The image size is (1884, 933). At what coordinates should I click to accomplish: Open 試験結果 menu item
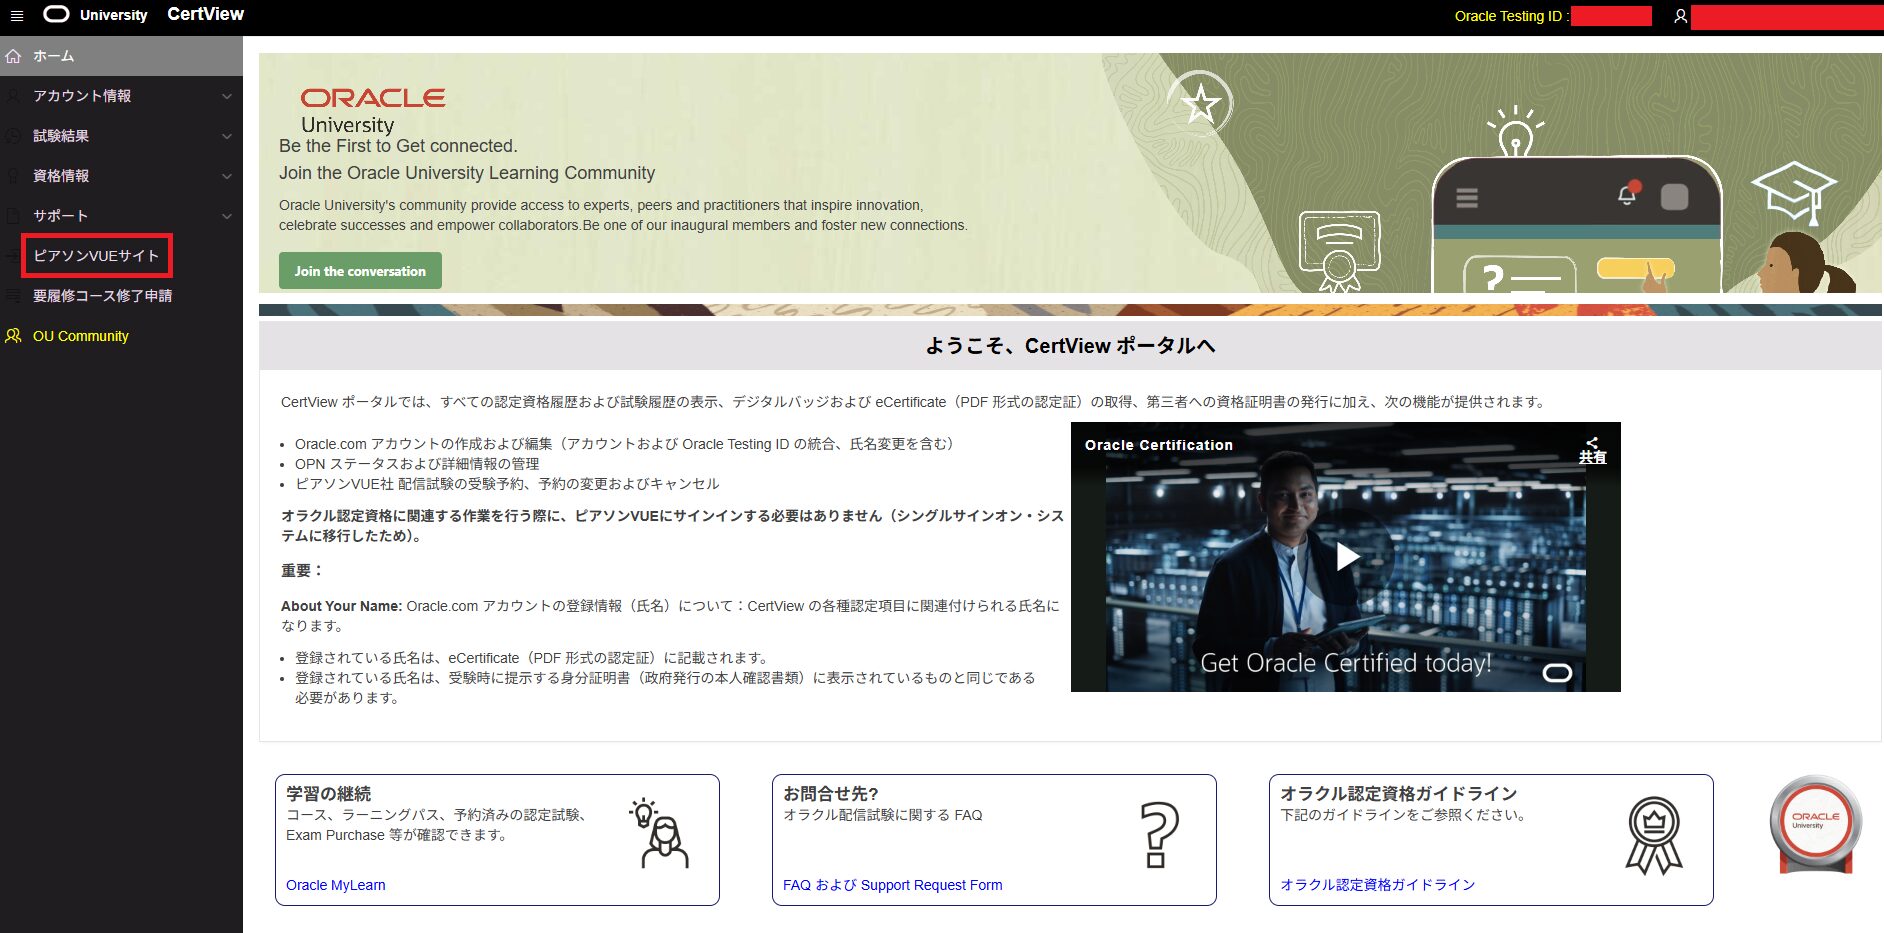[x=121, y=136]
